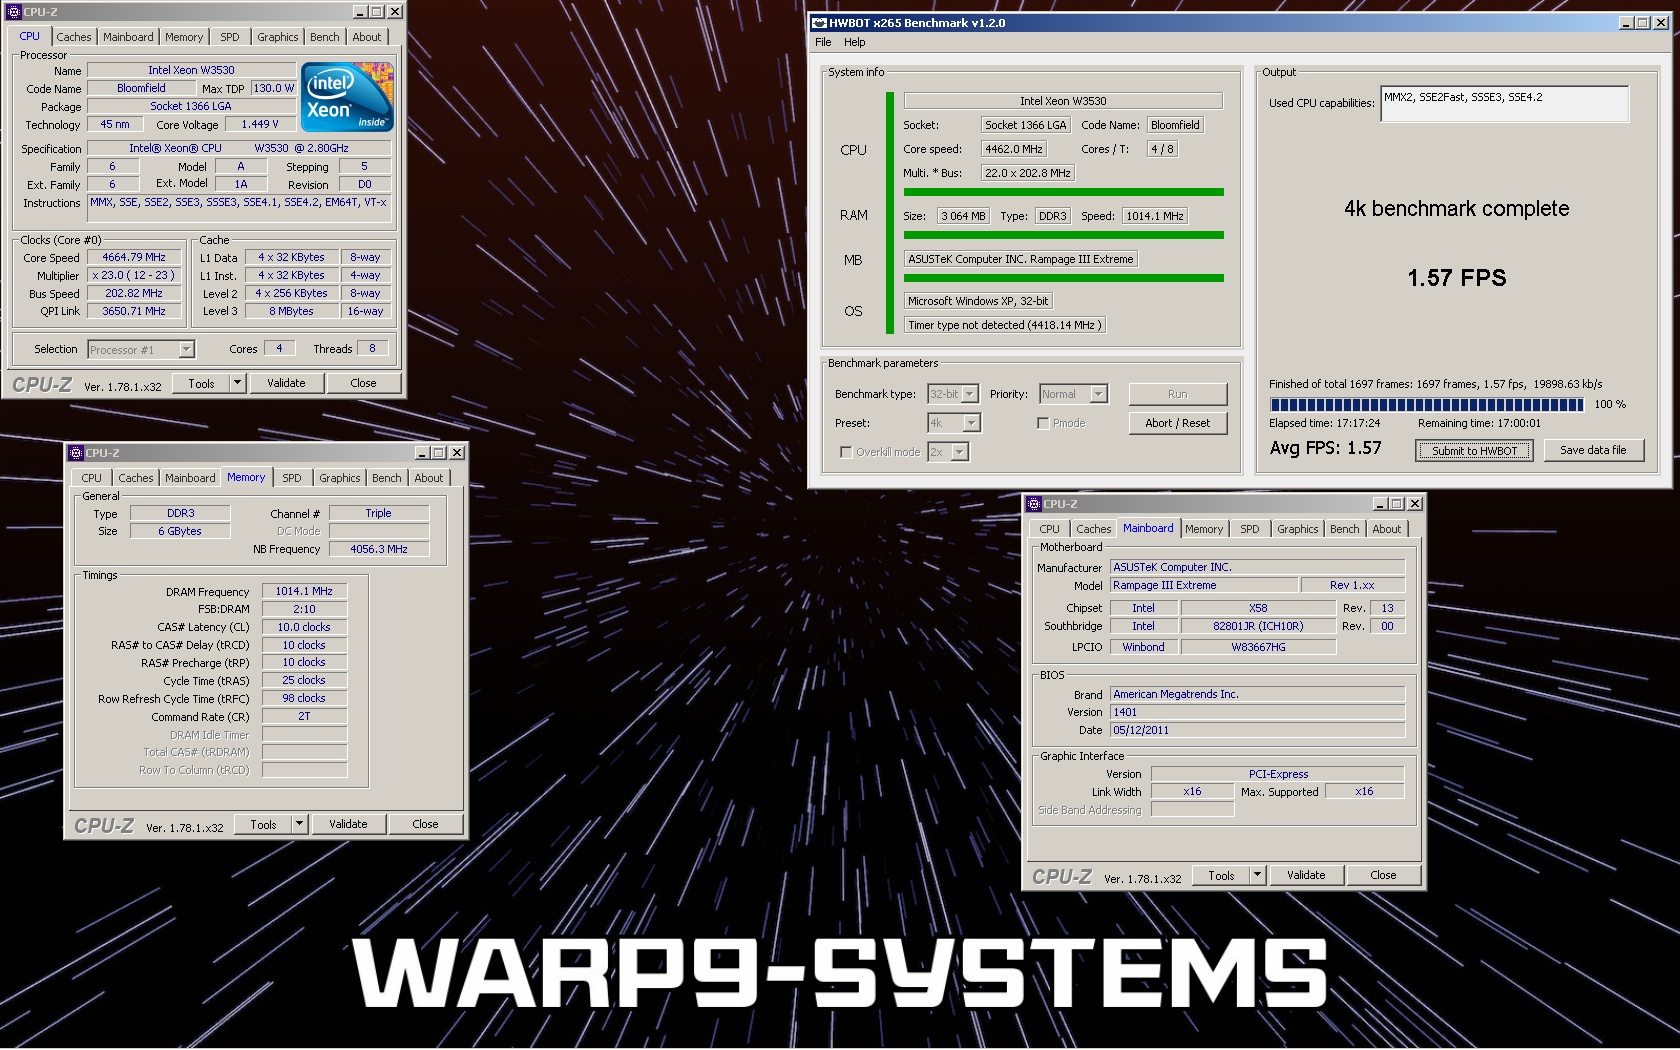Click Tools button in the CPU tab window
The image size is (1680, 1050).
tap(201, 383)
